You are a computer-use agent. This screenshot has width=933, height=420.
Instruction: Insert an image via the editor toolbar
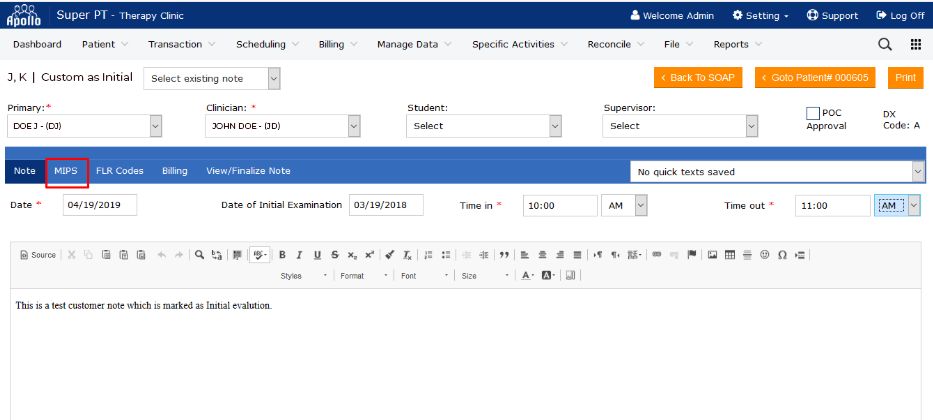click(x=713, y=255)
